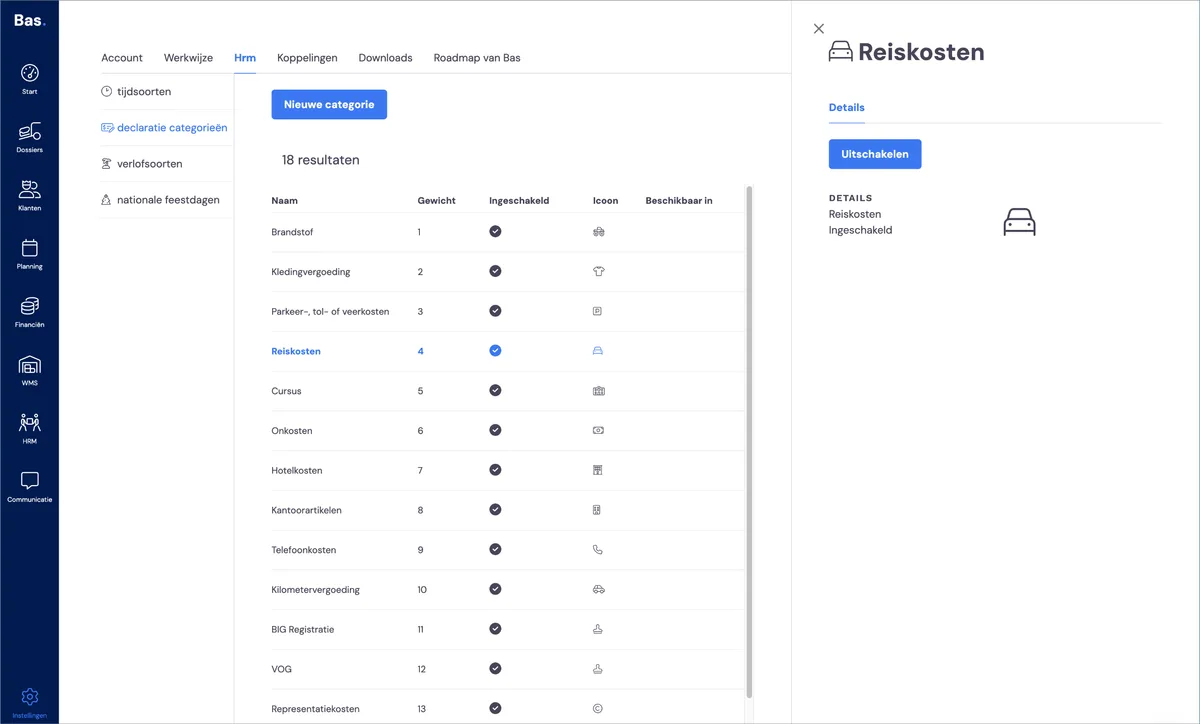Screen dimensions: 1200x724
Task: Click the Brandstof row icon
Action: click(598, 232)
